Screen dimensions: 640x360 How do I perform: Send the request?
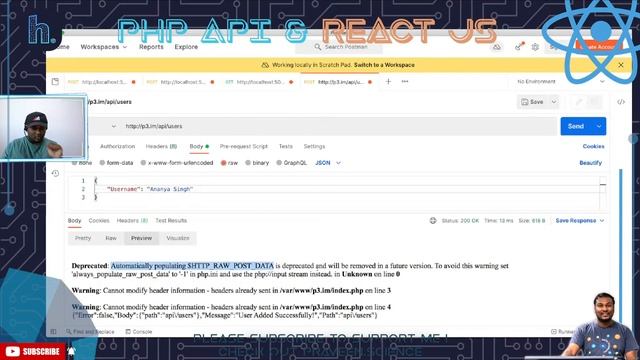[576, 126]
